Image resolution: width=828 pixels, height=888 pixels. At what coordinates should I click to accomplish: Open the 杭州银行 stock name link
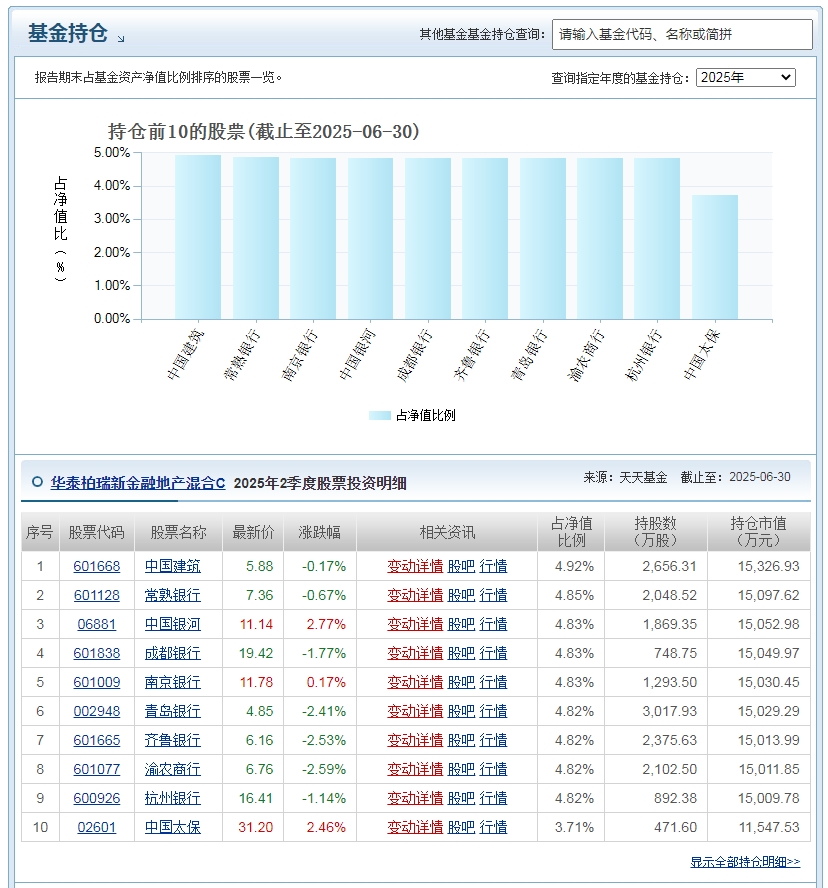coord(173,798)
